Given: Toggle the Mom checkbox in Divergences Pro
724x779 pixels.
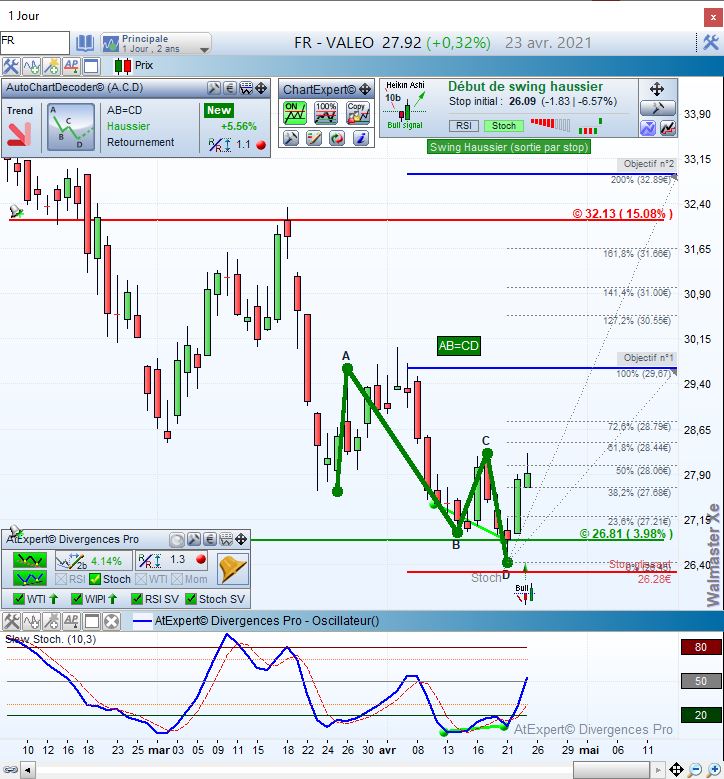Looking at the screenshot, I should coord(177,579).
